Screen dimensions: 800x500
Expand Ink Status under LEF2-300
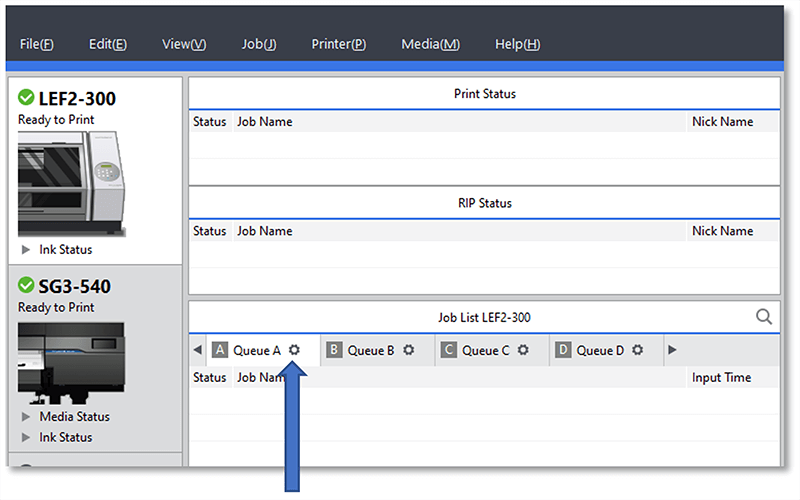tap(27, 250)
